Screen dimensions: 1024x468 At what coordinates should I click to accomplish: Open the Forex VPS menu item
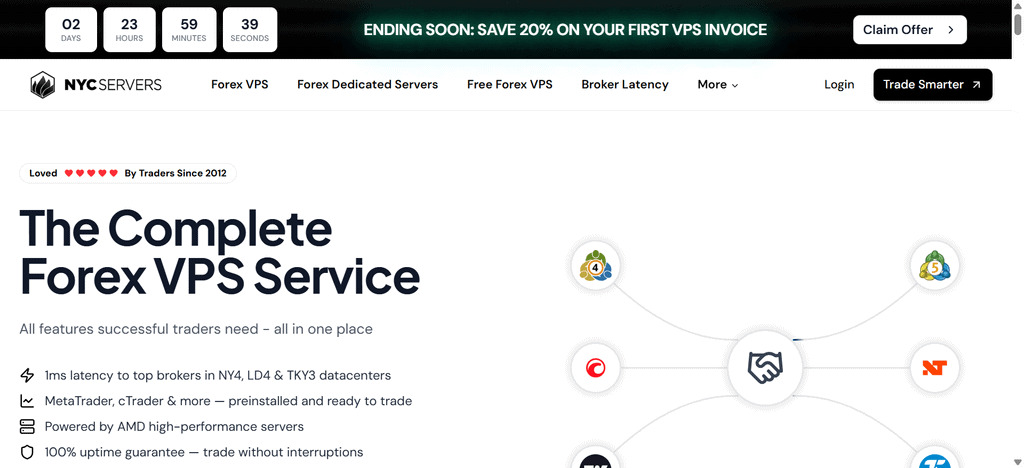tap(240, 85)
